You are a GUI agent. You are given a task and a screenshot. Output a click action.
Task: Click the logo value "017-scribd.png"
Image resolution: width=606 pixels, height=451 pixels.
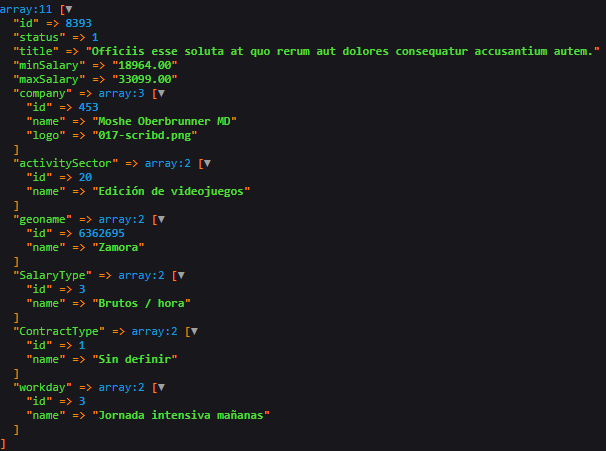pyautogui.click(x=145, y=135)
